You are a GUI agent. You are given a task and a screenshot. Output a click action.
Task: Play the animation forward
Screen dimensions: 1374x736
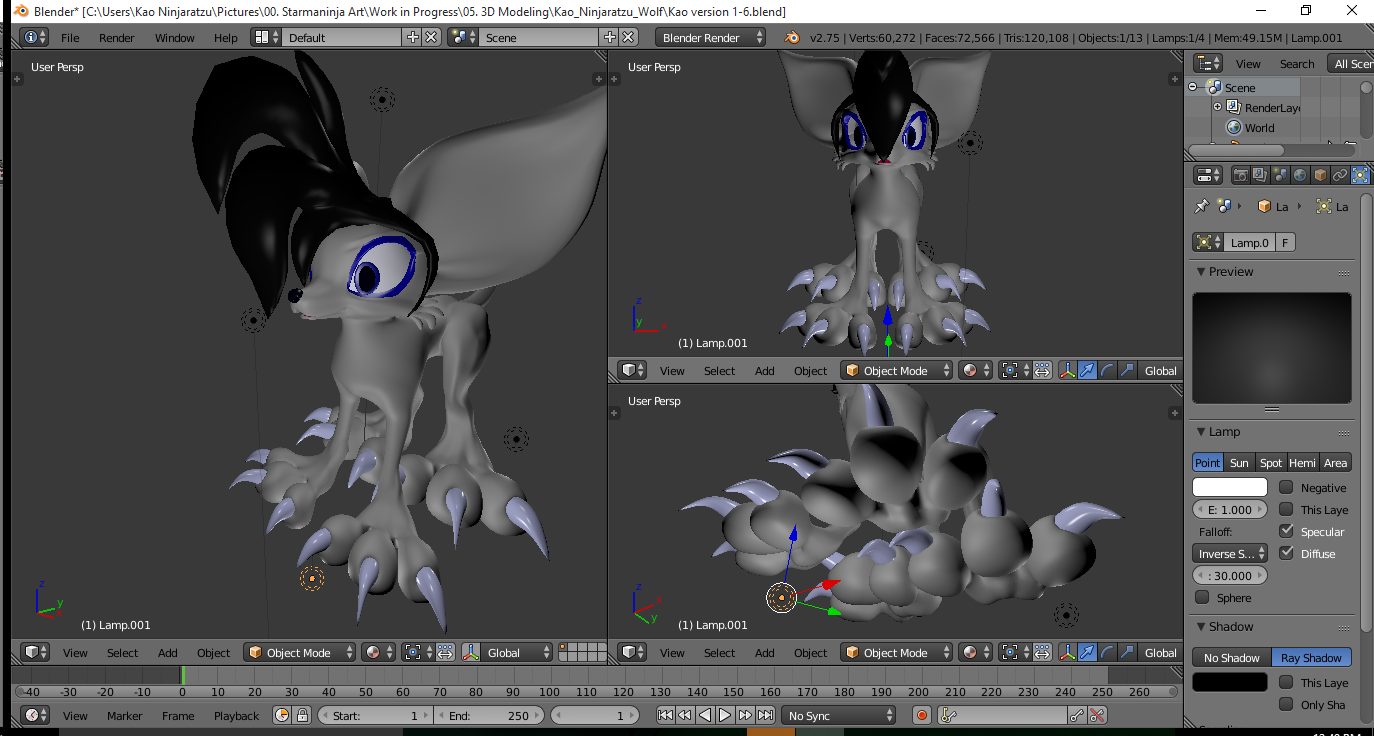point(725,715)
